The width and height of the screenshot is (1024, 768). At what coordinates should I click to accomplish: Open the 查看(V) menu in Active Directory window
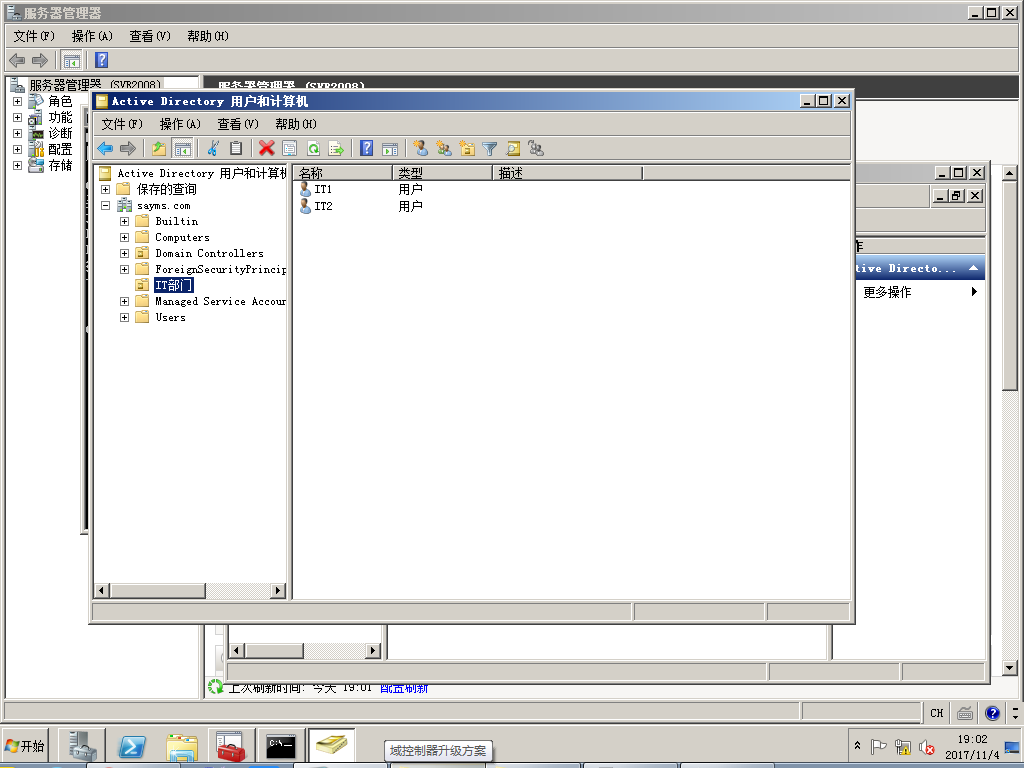(x=238, y=124)
